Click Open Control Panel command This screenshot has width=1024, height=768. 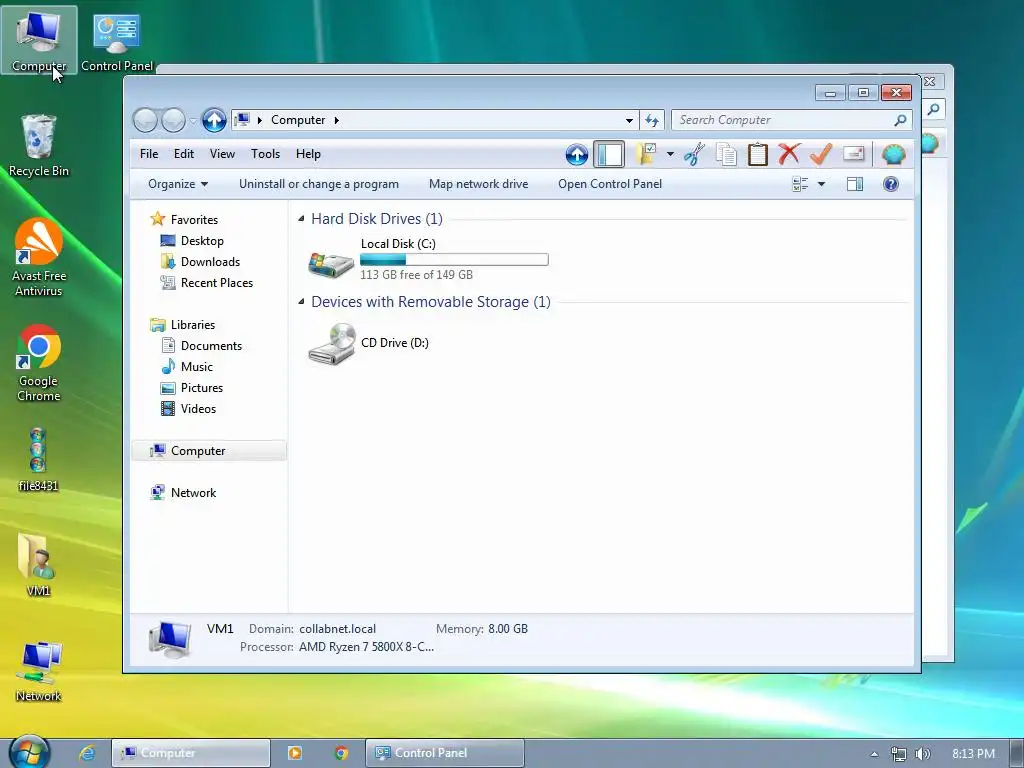pyautogui.click(x=610, y=184)
